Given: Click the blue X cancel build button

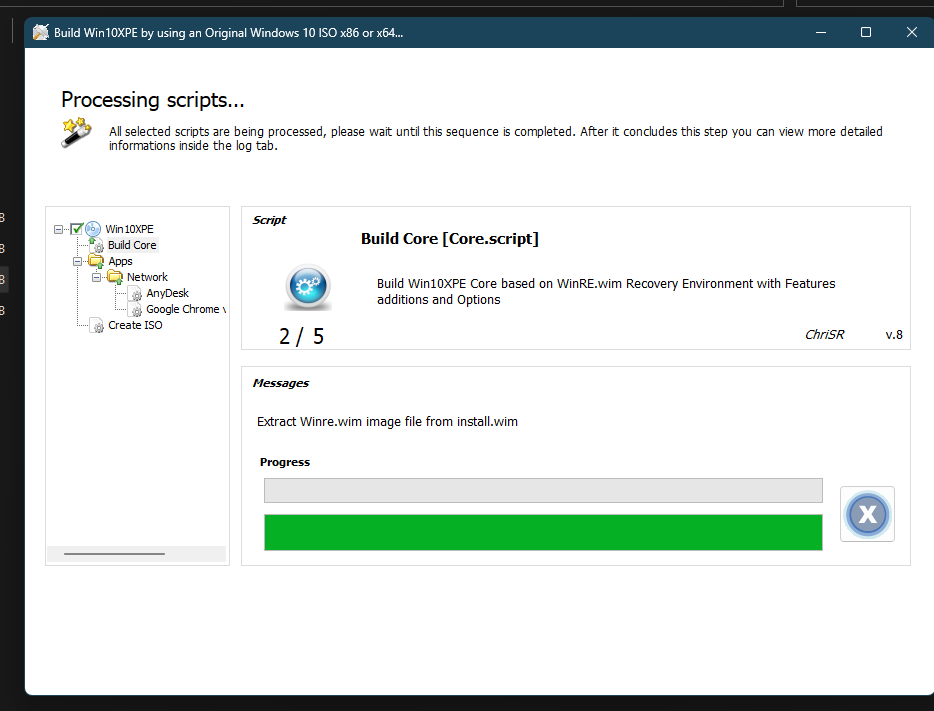Looking at the screenshot, I should click(x=867, y=514).
